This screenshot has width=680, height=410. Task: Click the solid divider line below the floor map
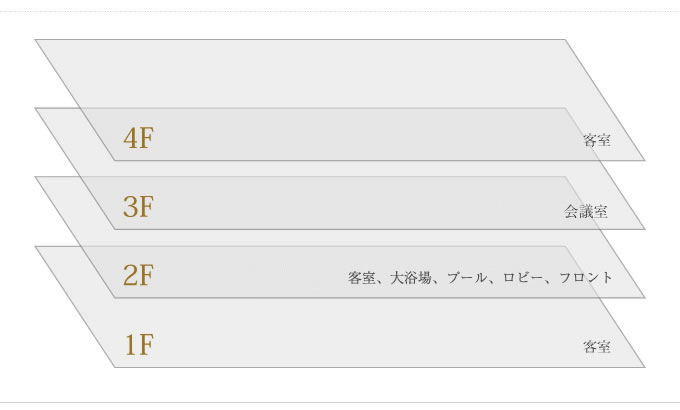pyautogui.click(x=340, y=403)
